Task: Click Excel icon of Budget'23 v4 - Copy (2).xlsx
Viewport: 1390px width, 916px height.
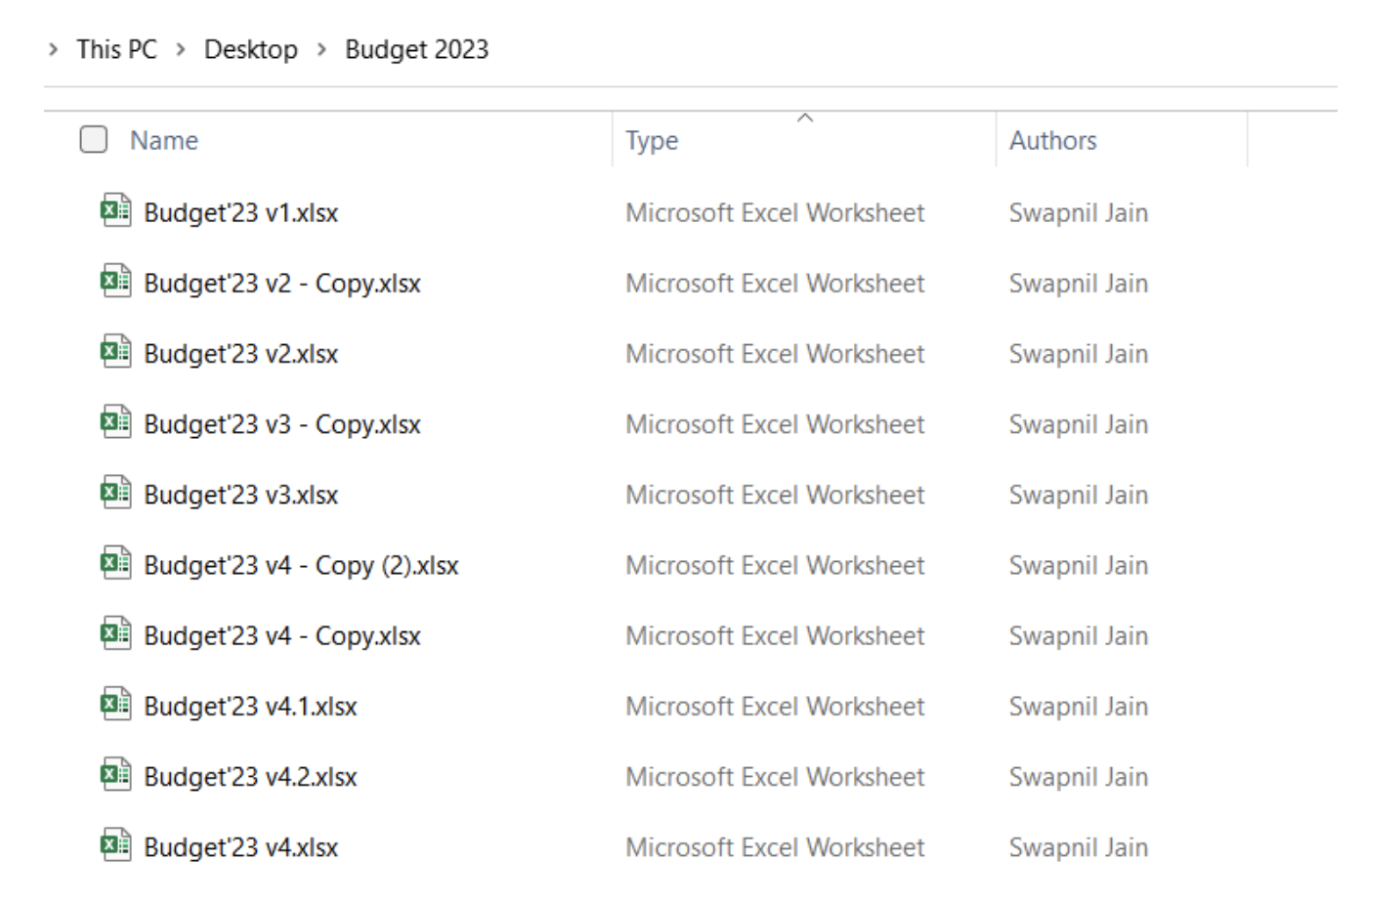Action: 116,564
